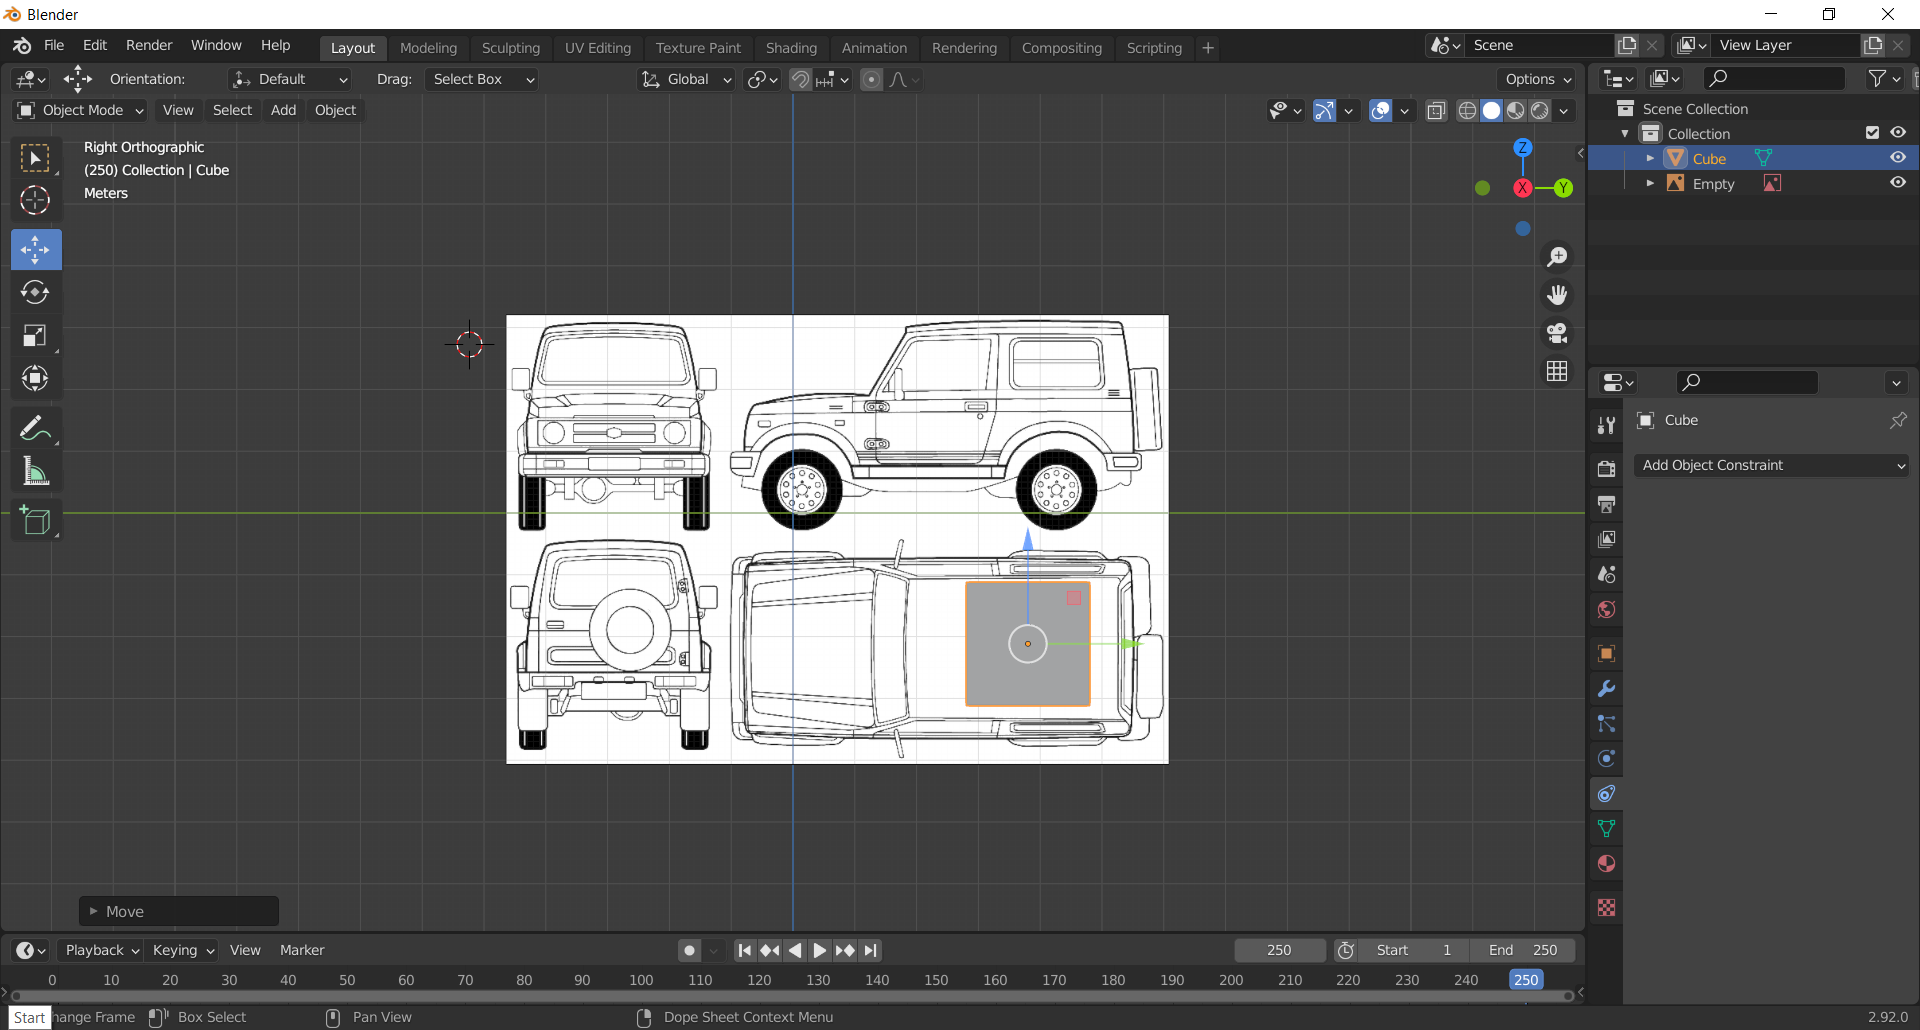Open the Render menu
Viewport: 1920px width, 1030px height.
tap(149, 45)
